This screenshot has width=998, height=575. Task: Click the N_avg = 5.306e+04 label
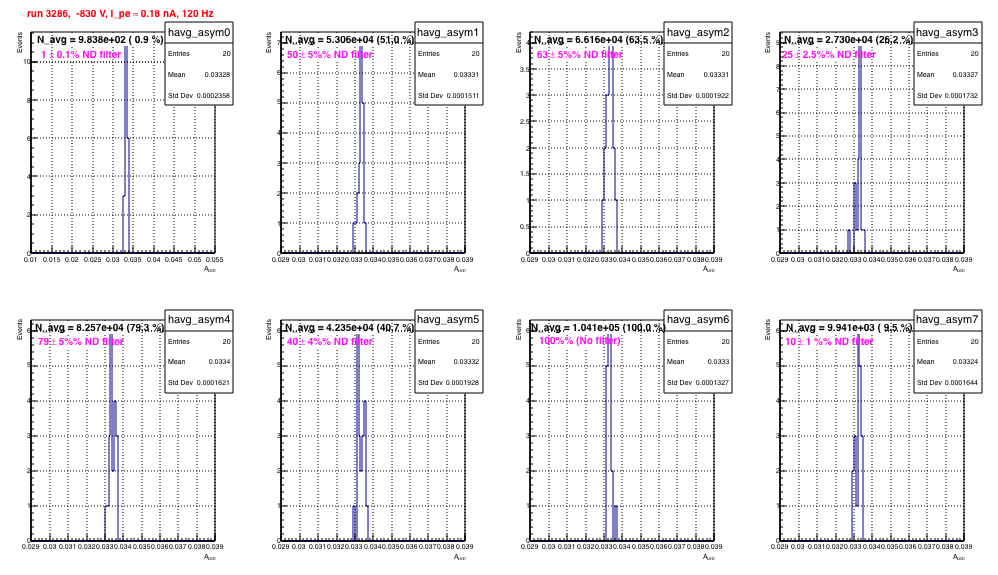coord(349,40)
